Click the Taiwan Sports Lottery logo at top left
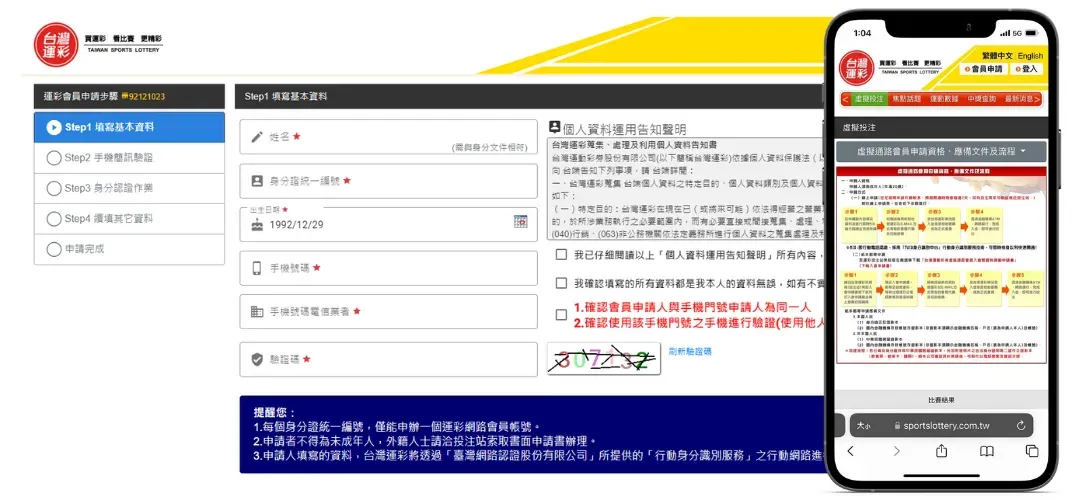 [54, 45]
